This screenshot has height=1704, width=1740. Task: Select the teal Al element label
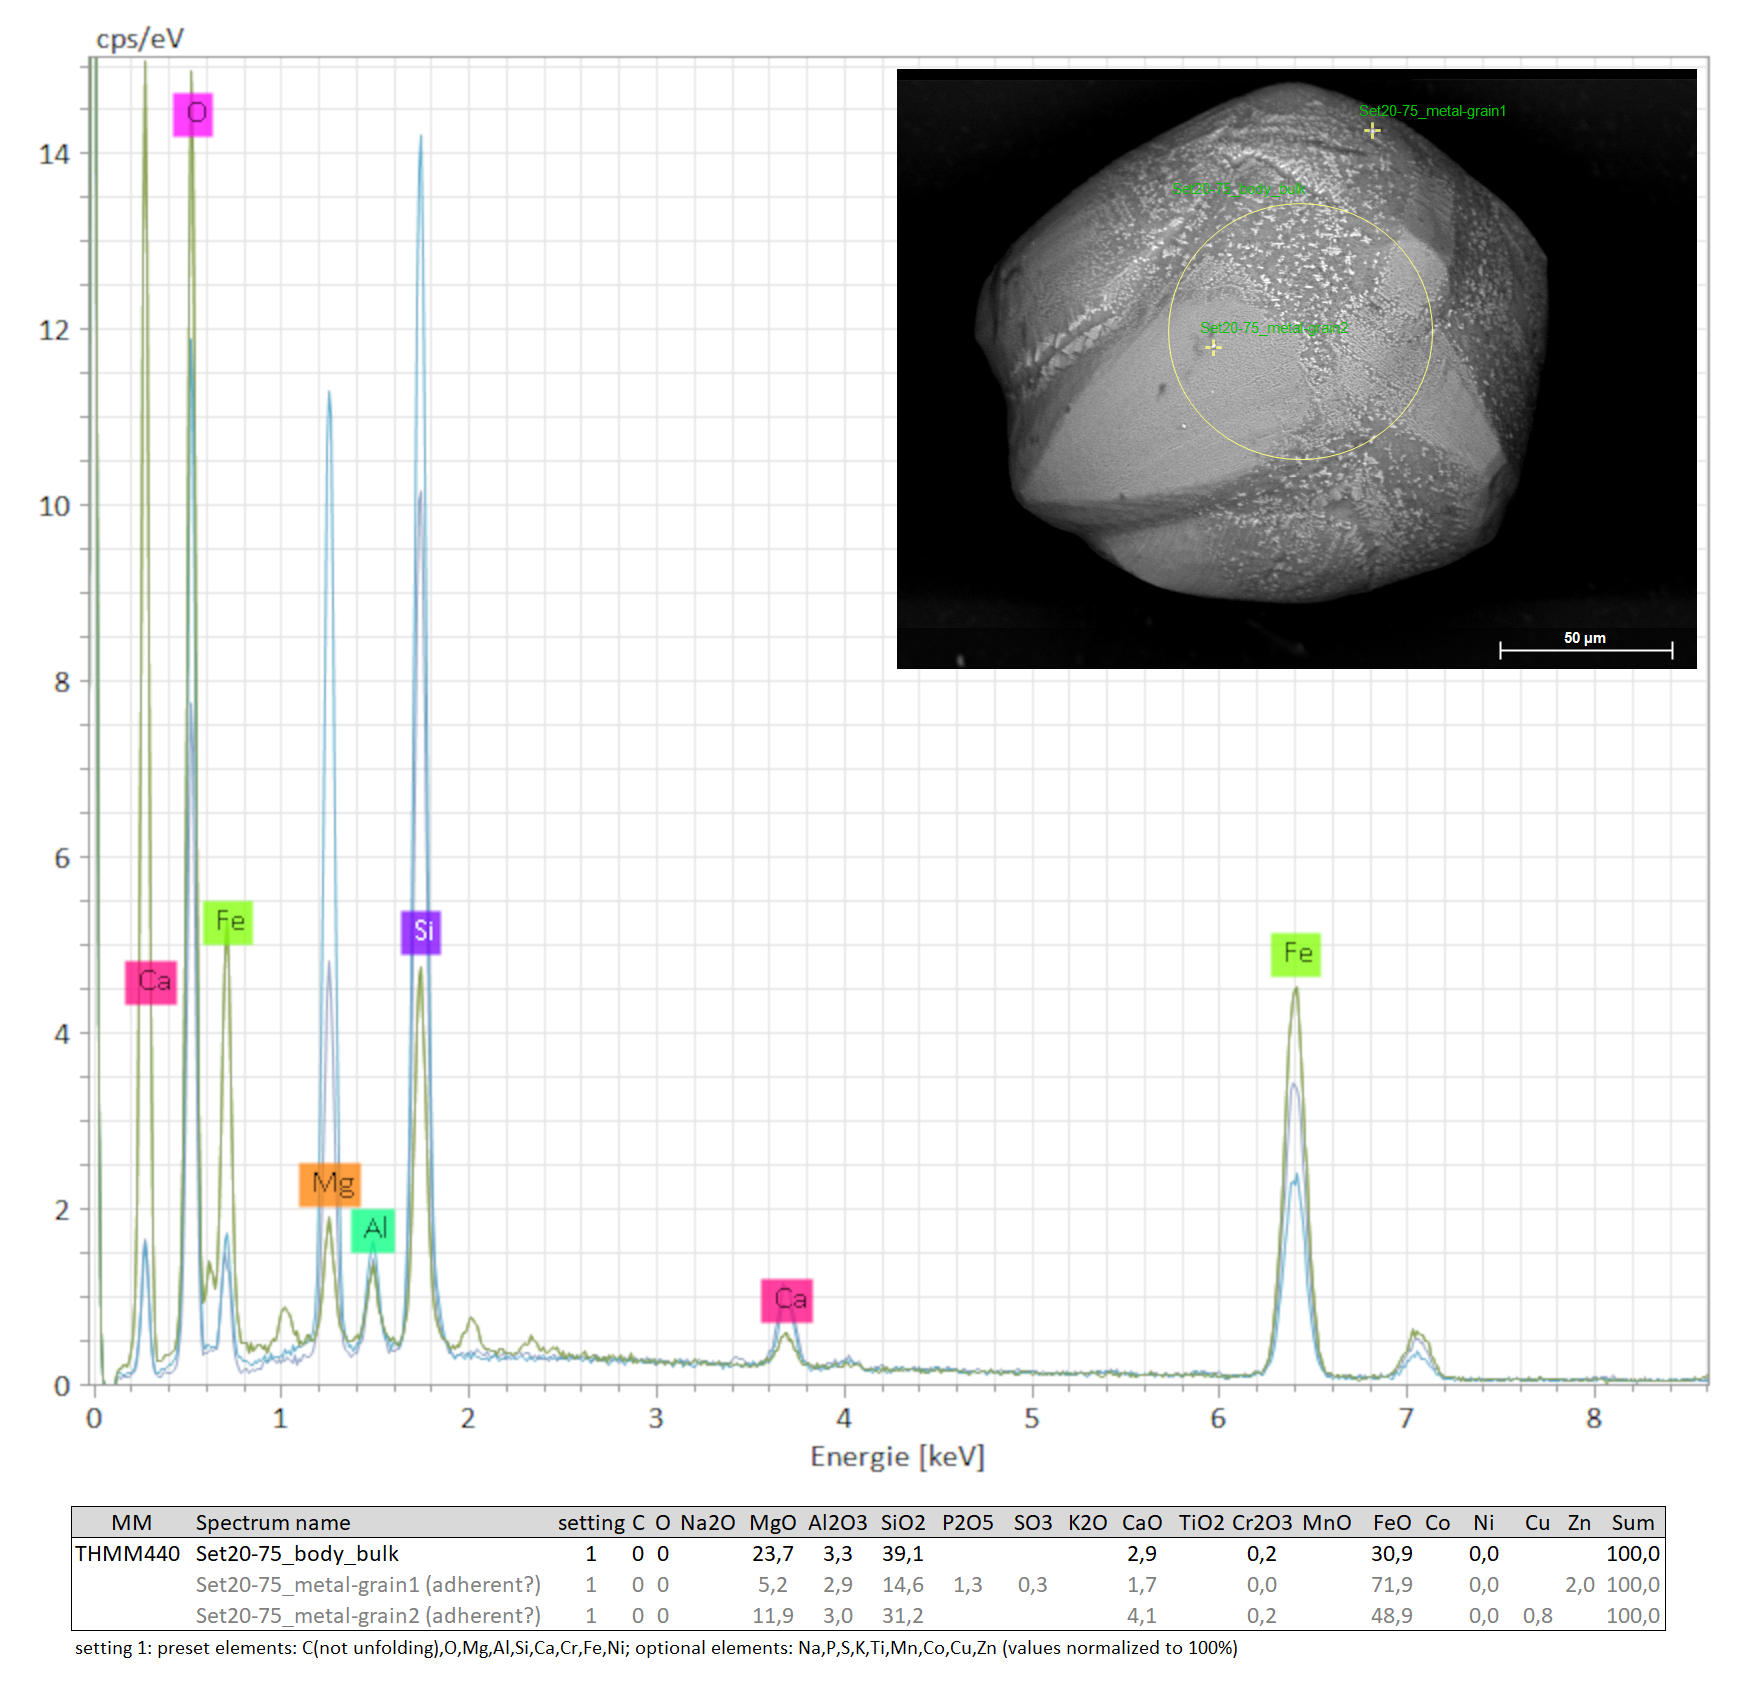374,1230
